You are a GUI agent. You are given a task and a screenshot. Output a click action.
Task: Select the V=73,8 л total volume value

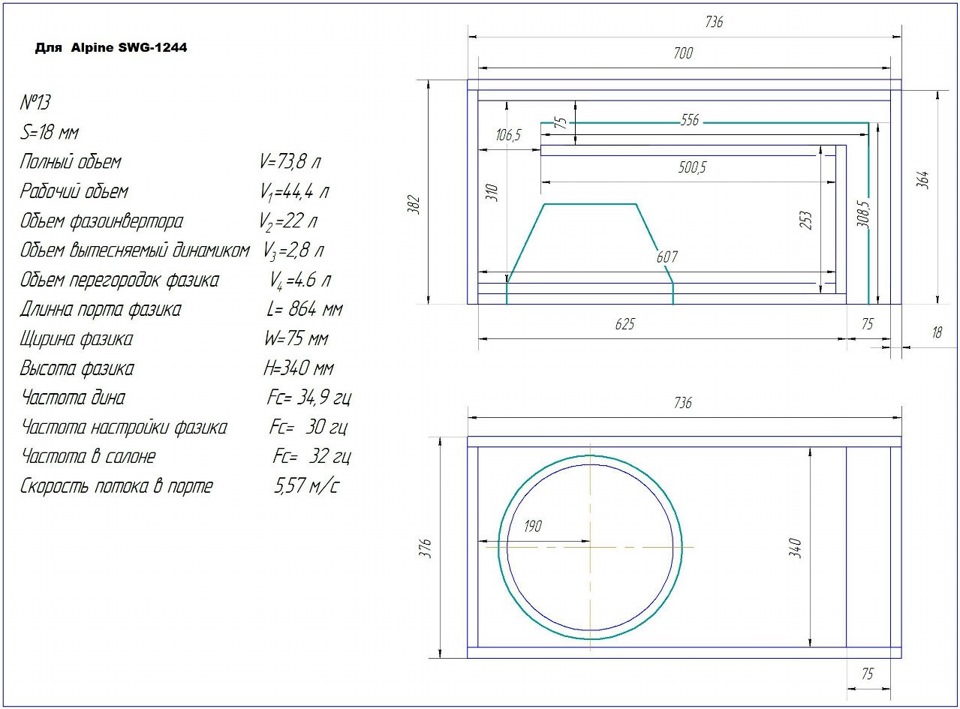tap(288, 162)
